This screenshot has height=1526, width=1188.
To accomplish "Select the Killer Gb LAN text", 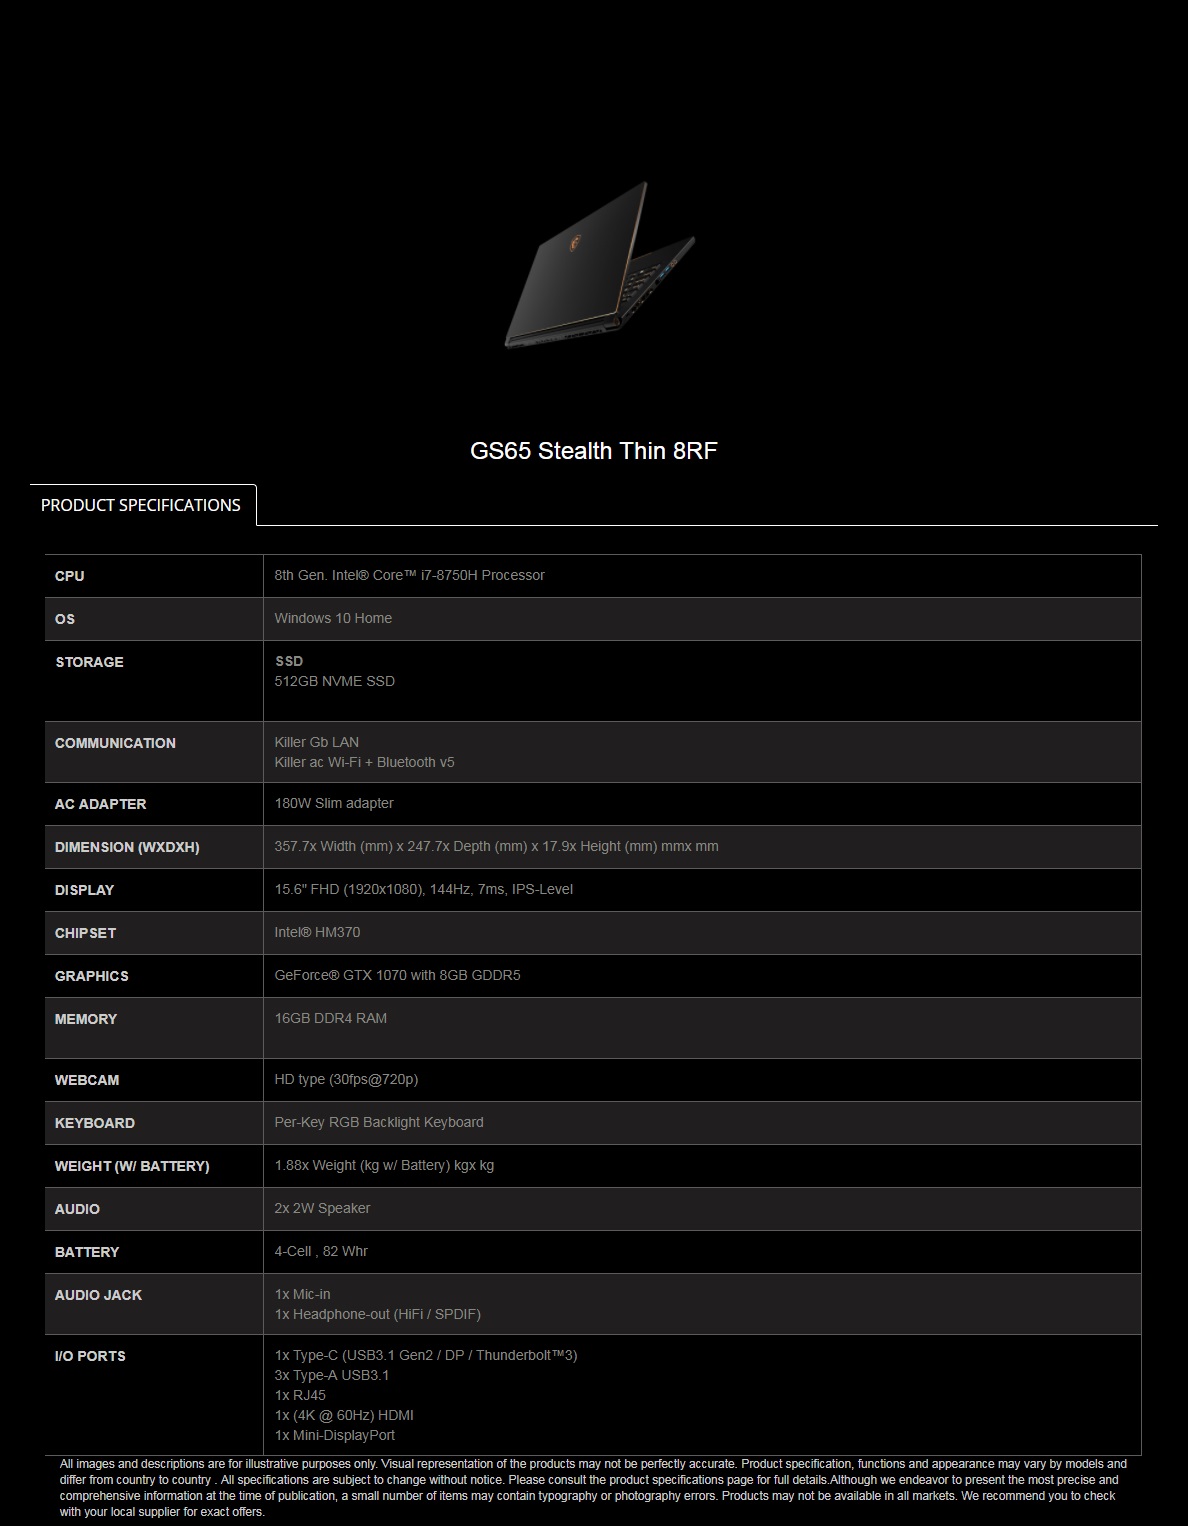I will click(317, 742).
